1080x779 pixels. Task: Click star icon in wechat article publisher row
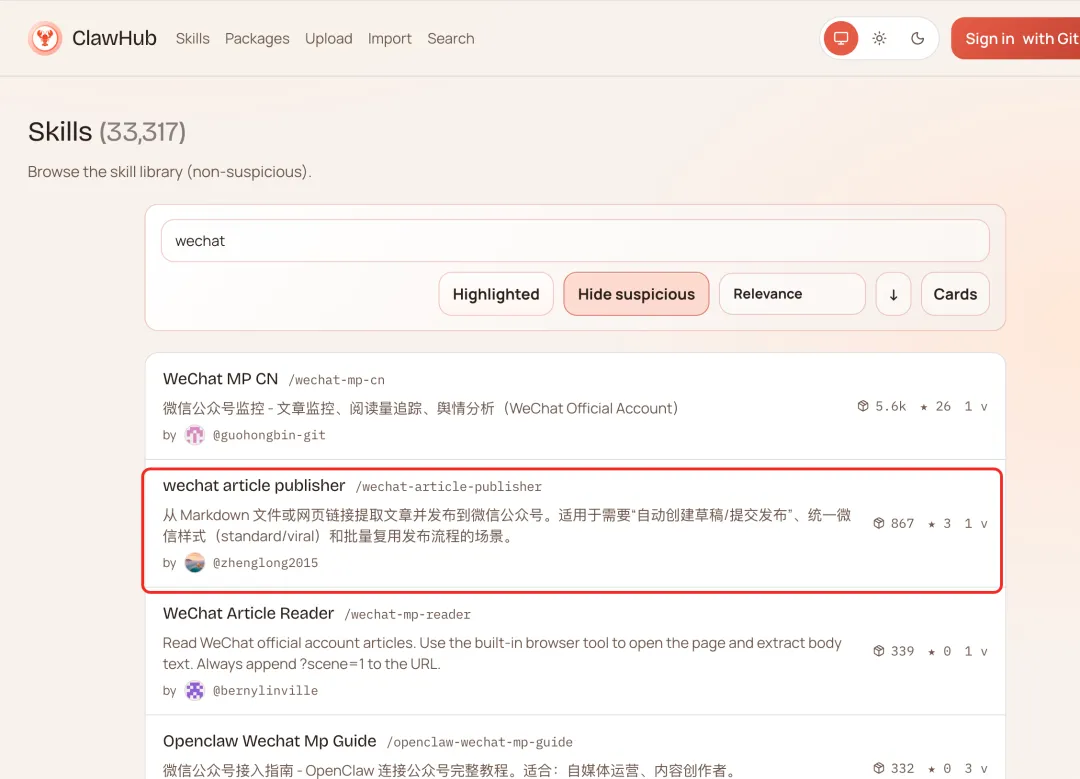(x=932, y=524)
